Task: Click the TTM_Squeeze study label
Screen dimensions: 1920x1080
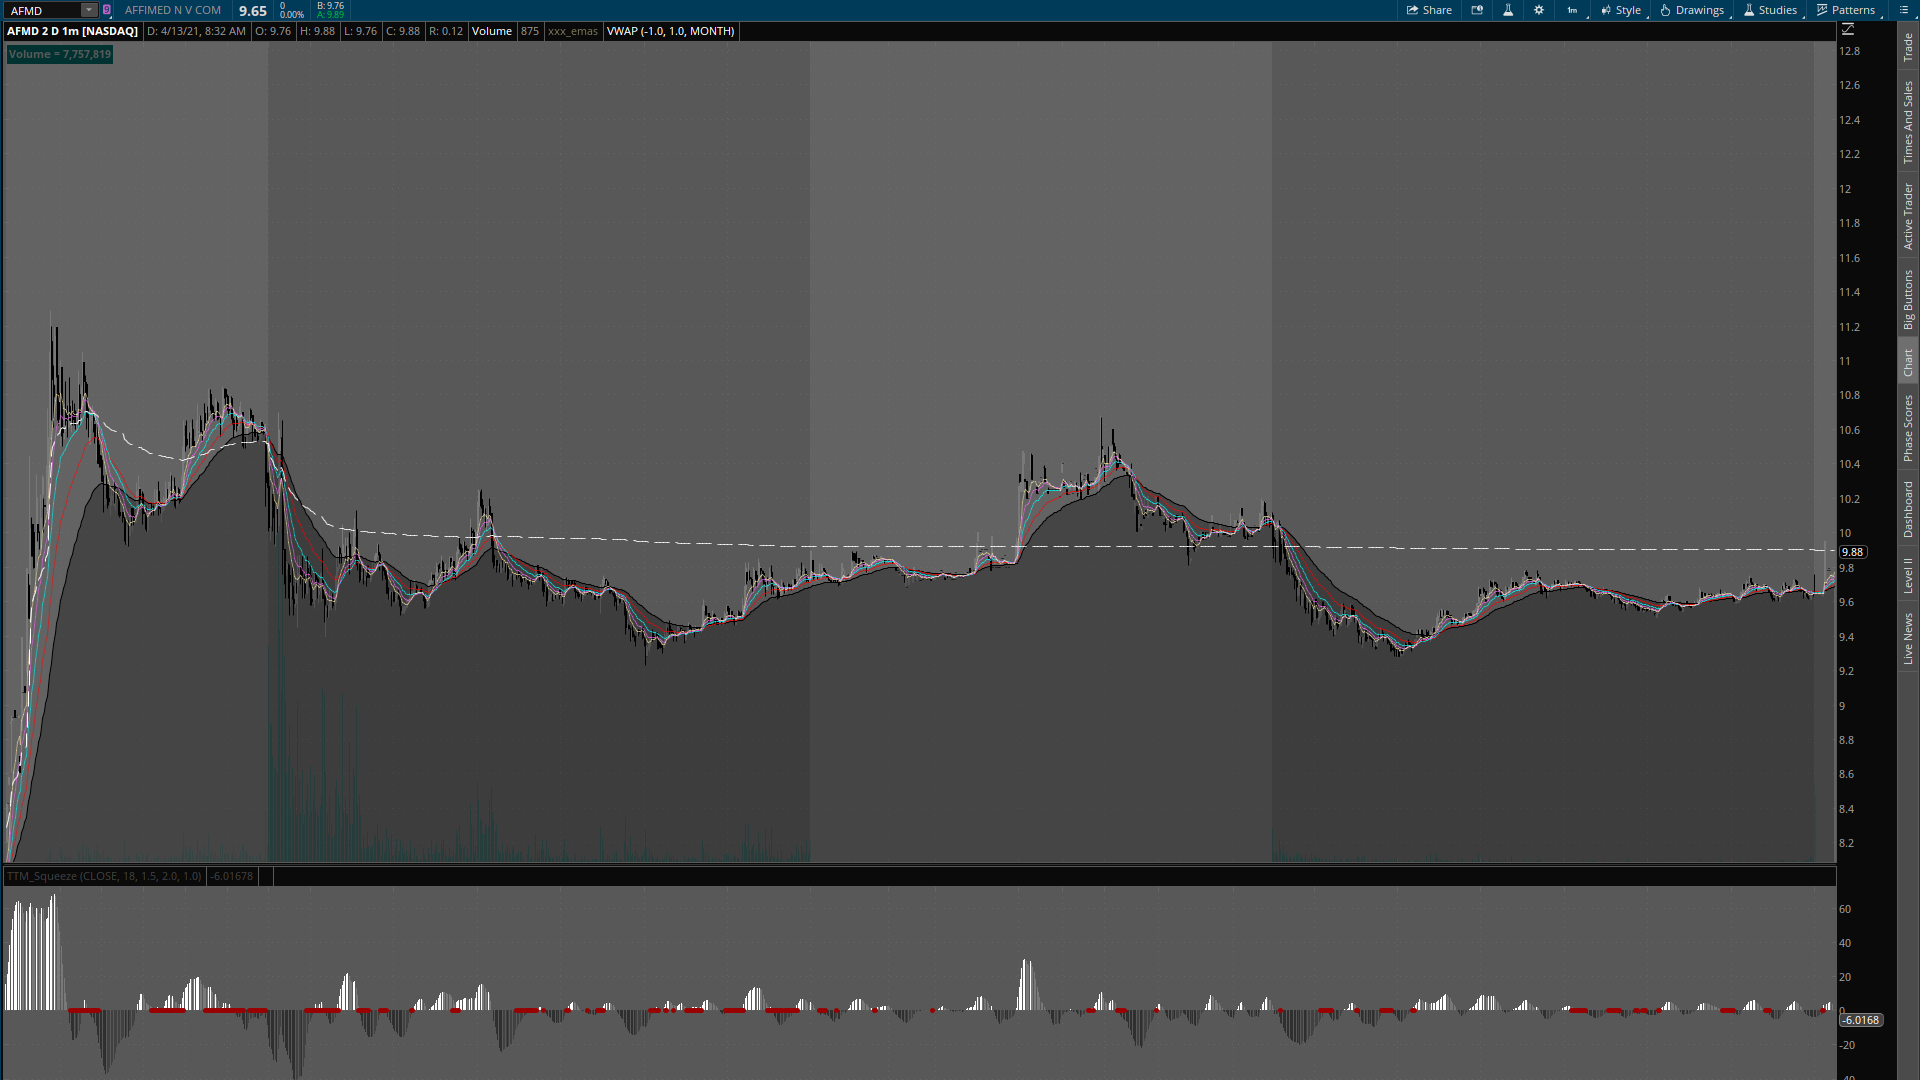Action: point(104,876)
